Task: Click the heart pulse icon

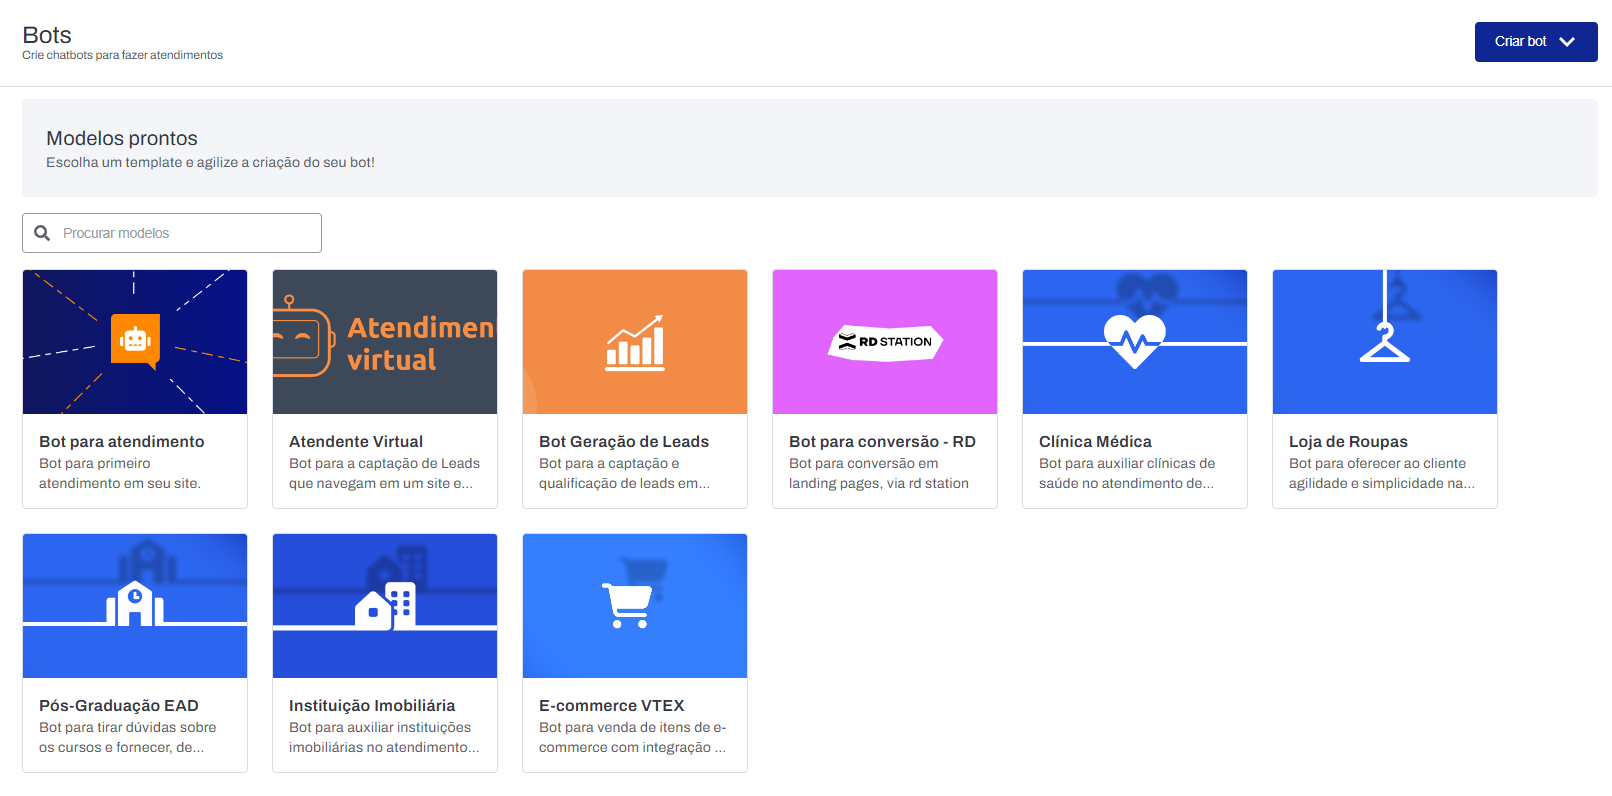Action: 1134,341
